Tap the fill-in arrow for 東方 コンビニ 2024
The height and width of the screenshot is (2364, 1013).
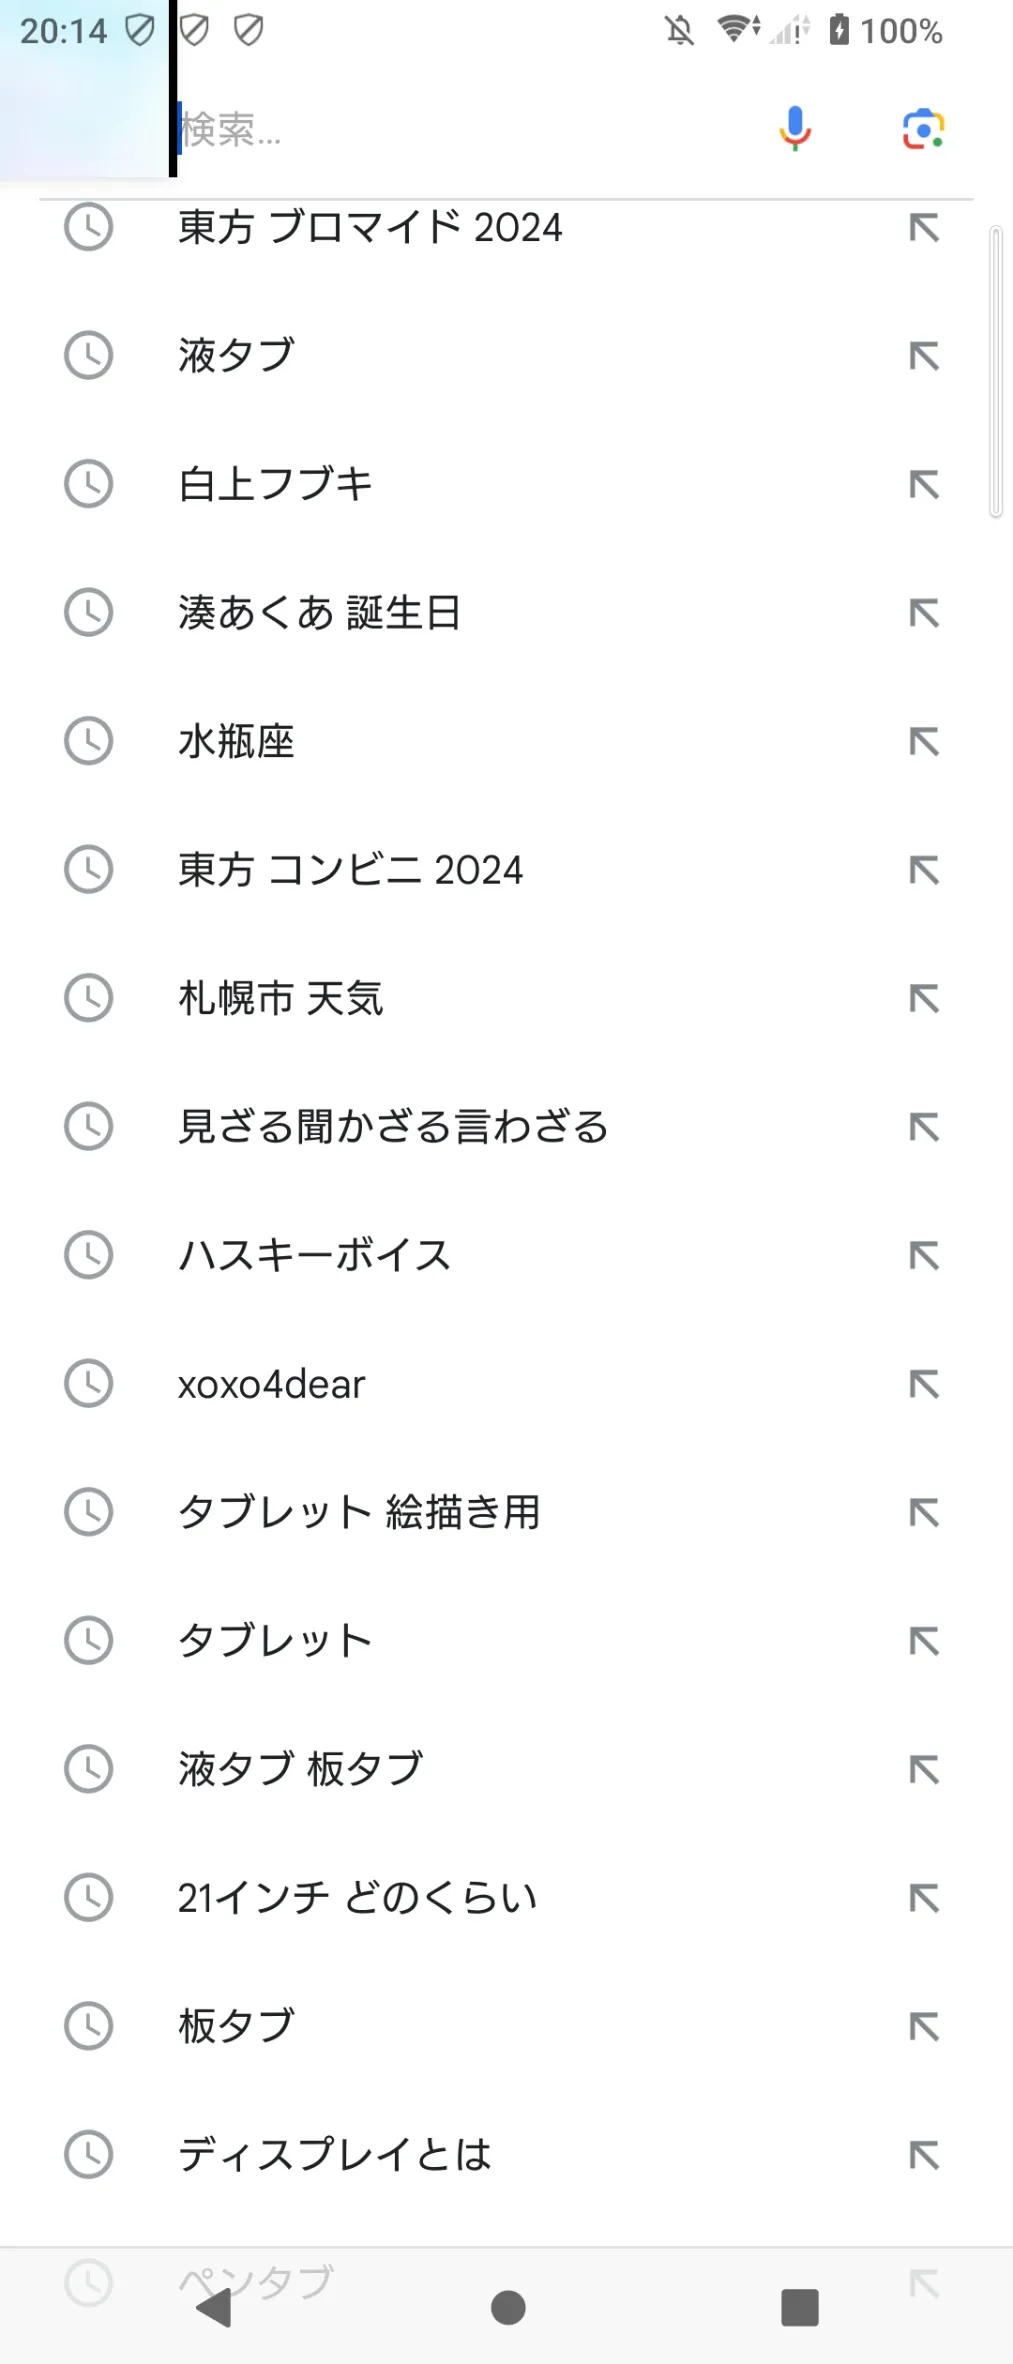924,870
